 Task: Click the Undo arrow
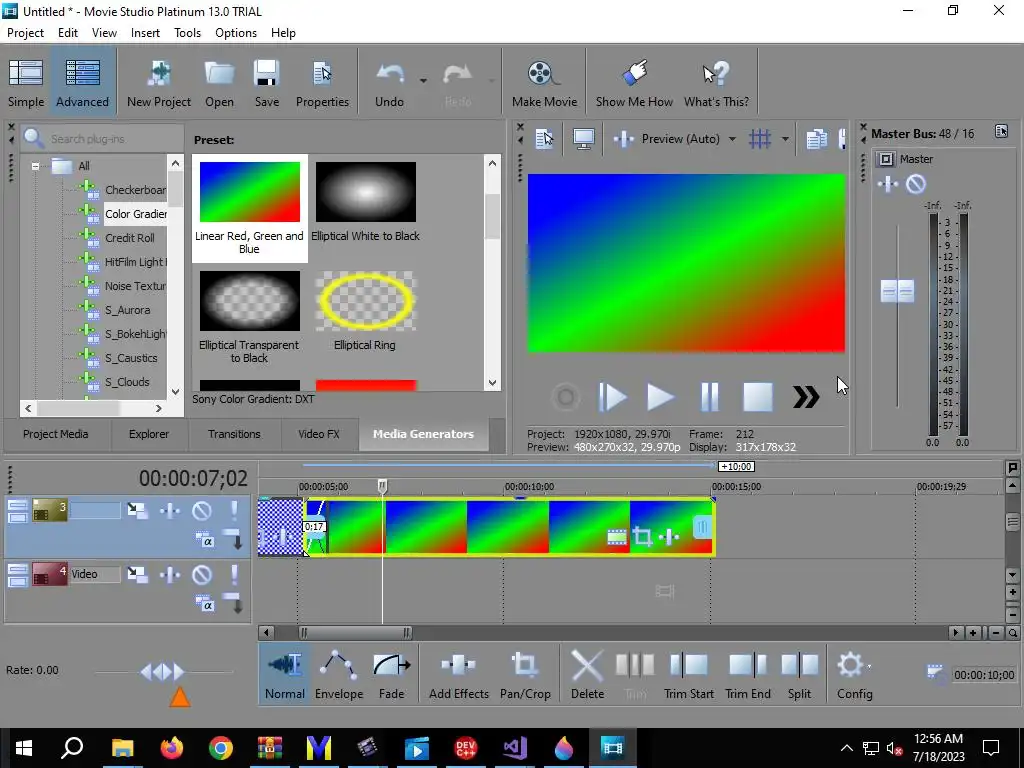coord(389,82)
